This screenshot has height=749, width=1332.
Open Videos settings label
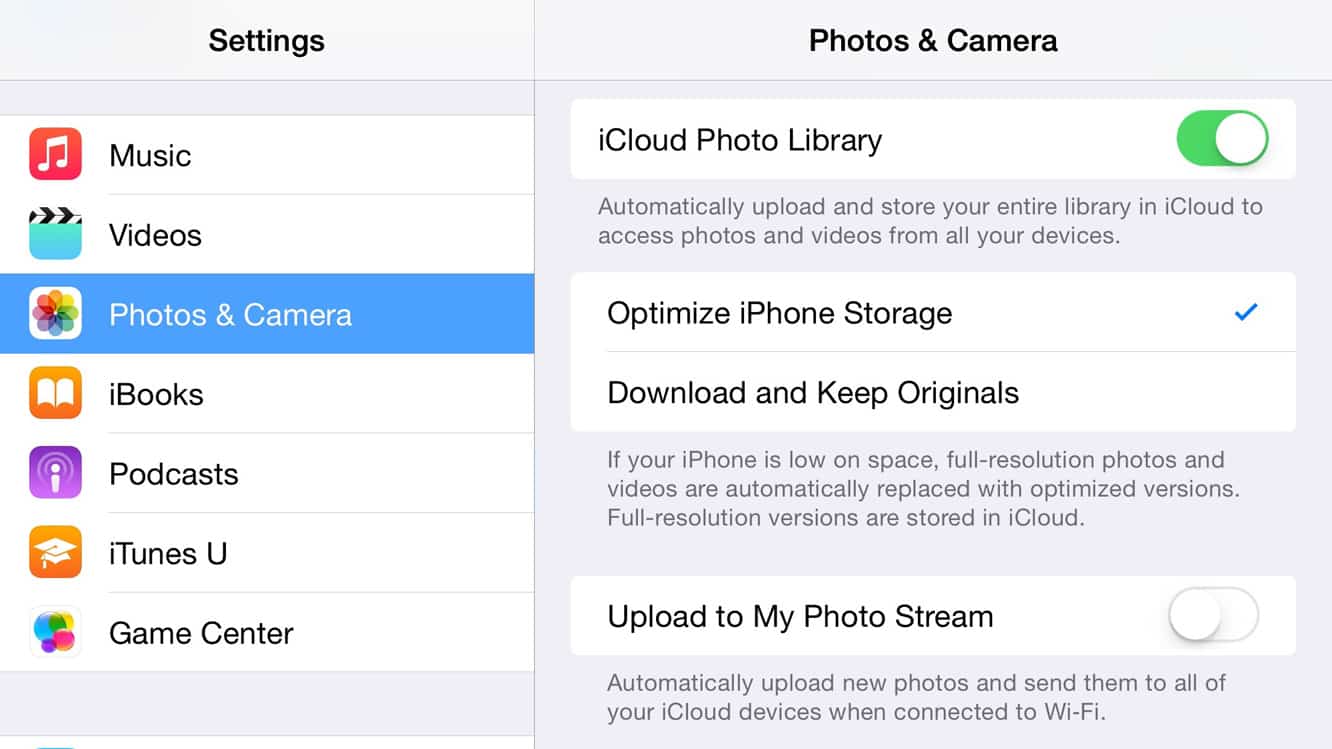click(155, 235)
